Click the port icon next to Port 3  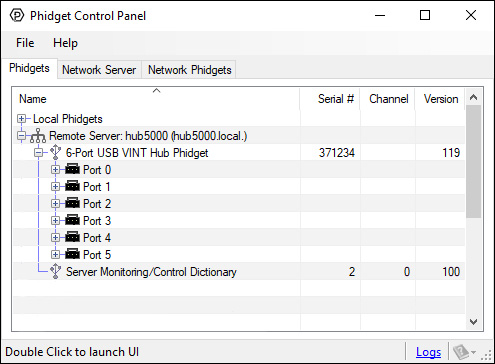click(72, 220)
